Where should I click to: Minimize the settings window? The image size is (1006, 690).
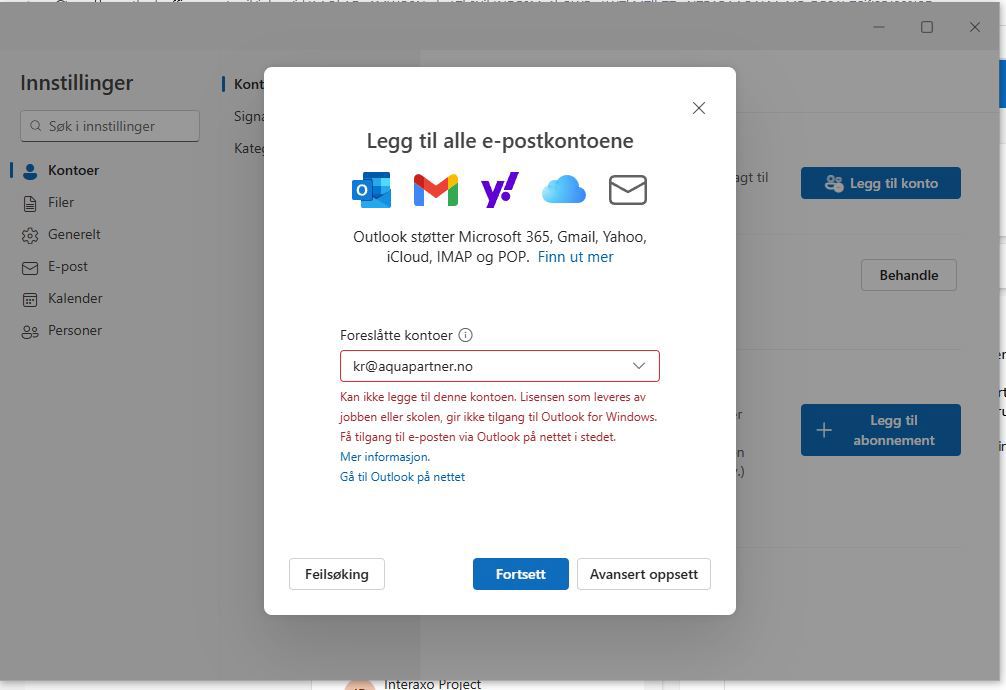tap(879, 27)
